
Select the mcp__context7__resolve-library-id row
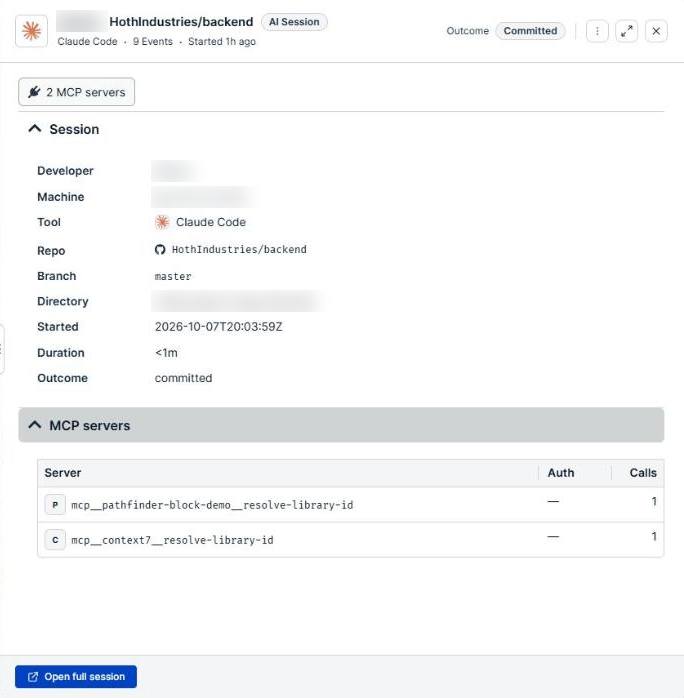[351, 540]
